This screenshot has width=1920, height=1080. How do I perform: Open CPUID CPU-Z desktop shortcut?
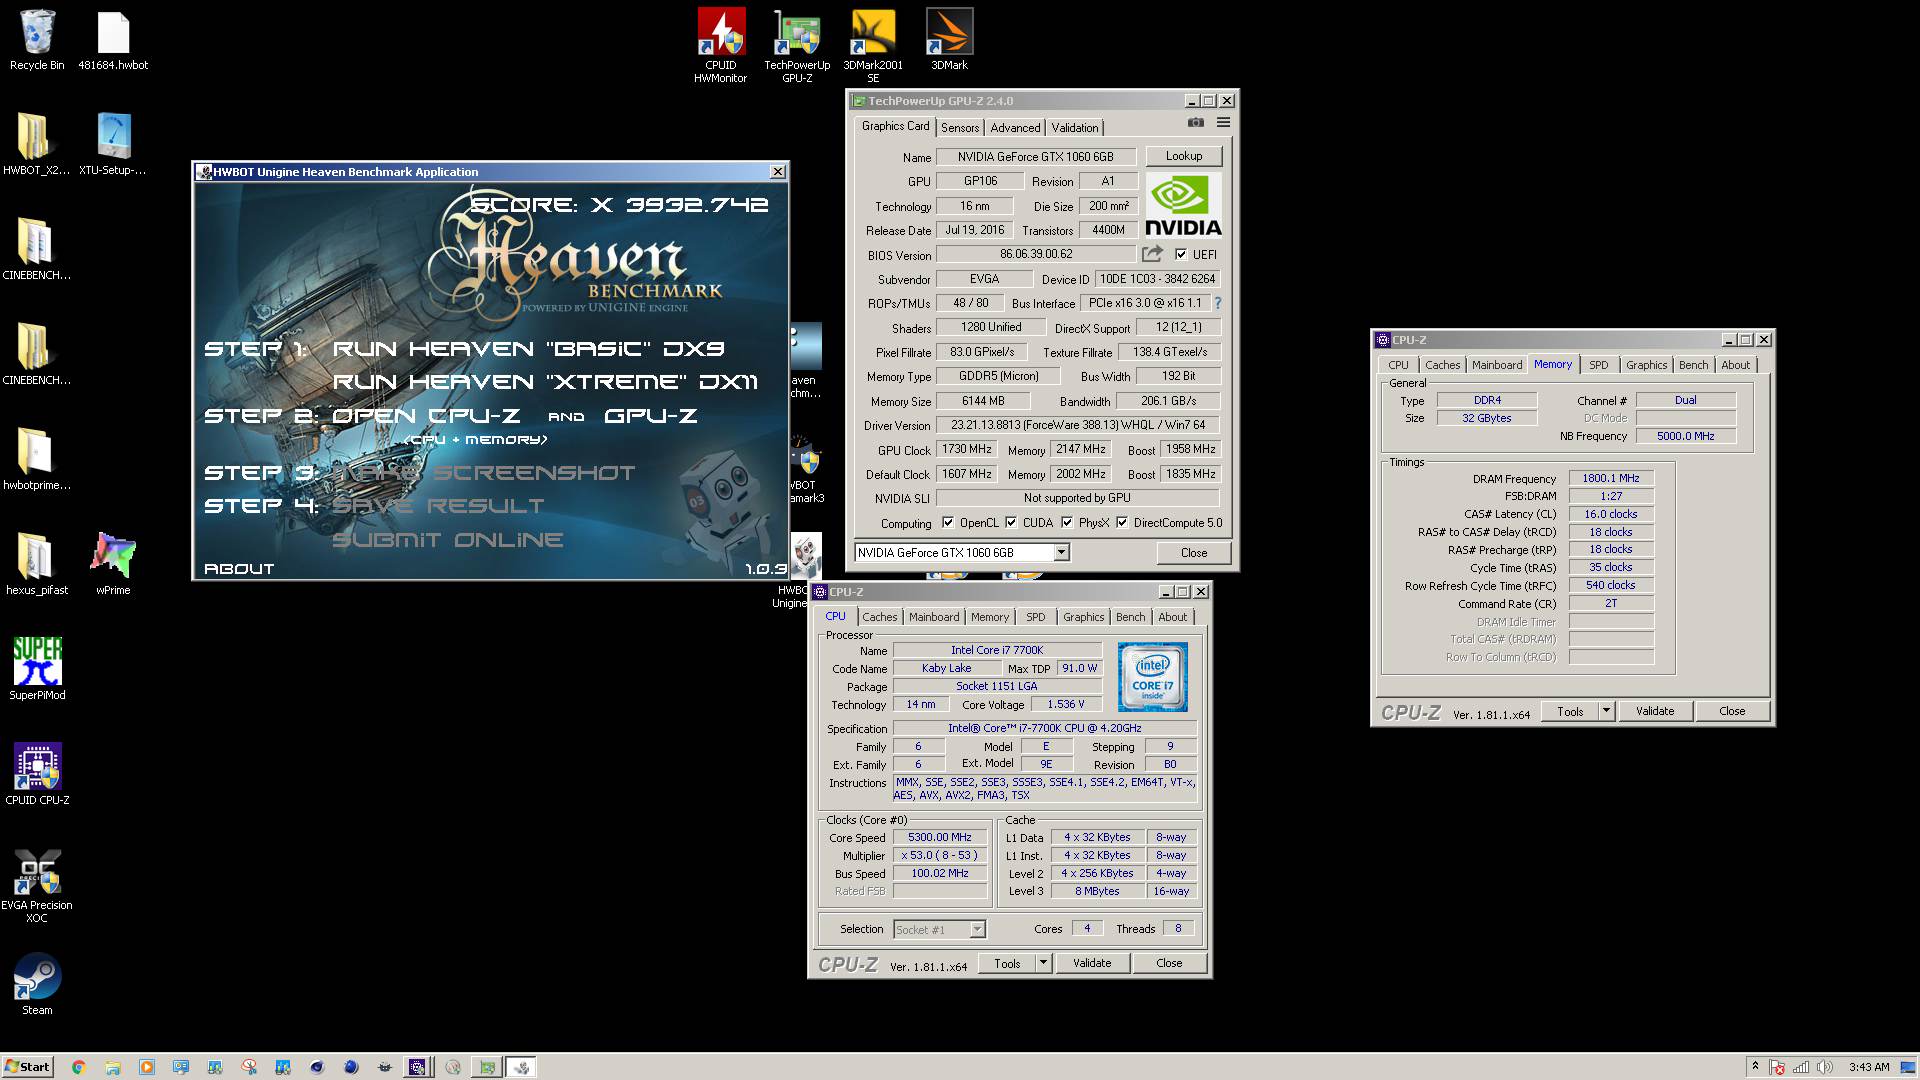point(37,775)
